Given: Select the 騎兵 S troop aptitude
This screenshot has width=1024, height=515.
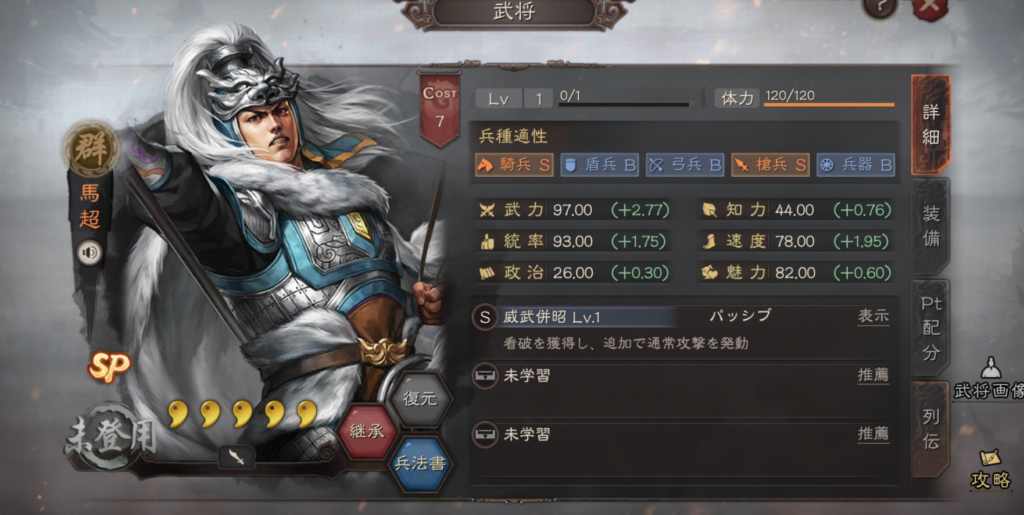Looking at the screenshot, I should 514,165.
